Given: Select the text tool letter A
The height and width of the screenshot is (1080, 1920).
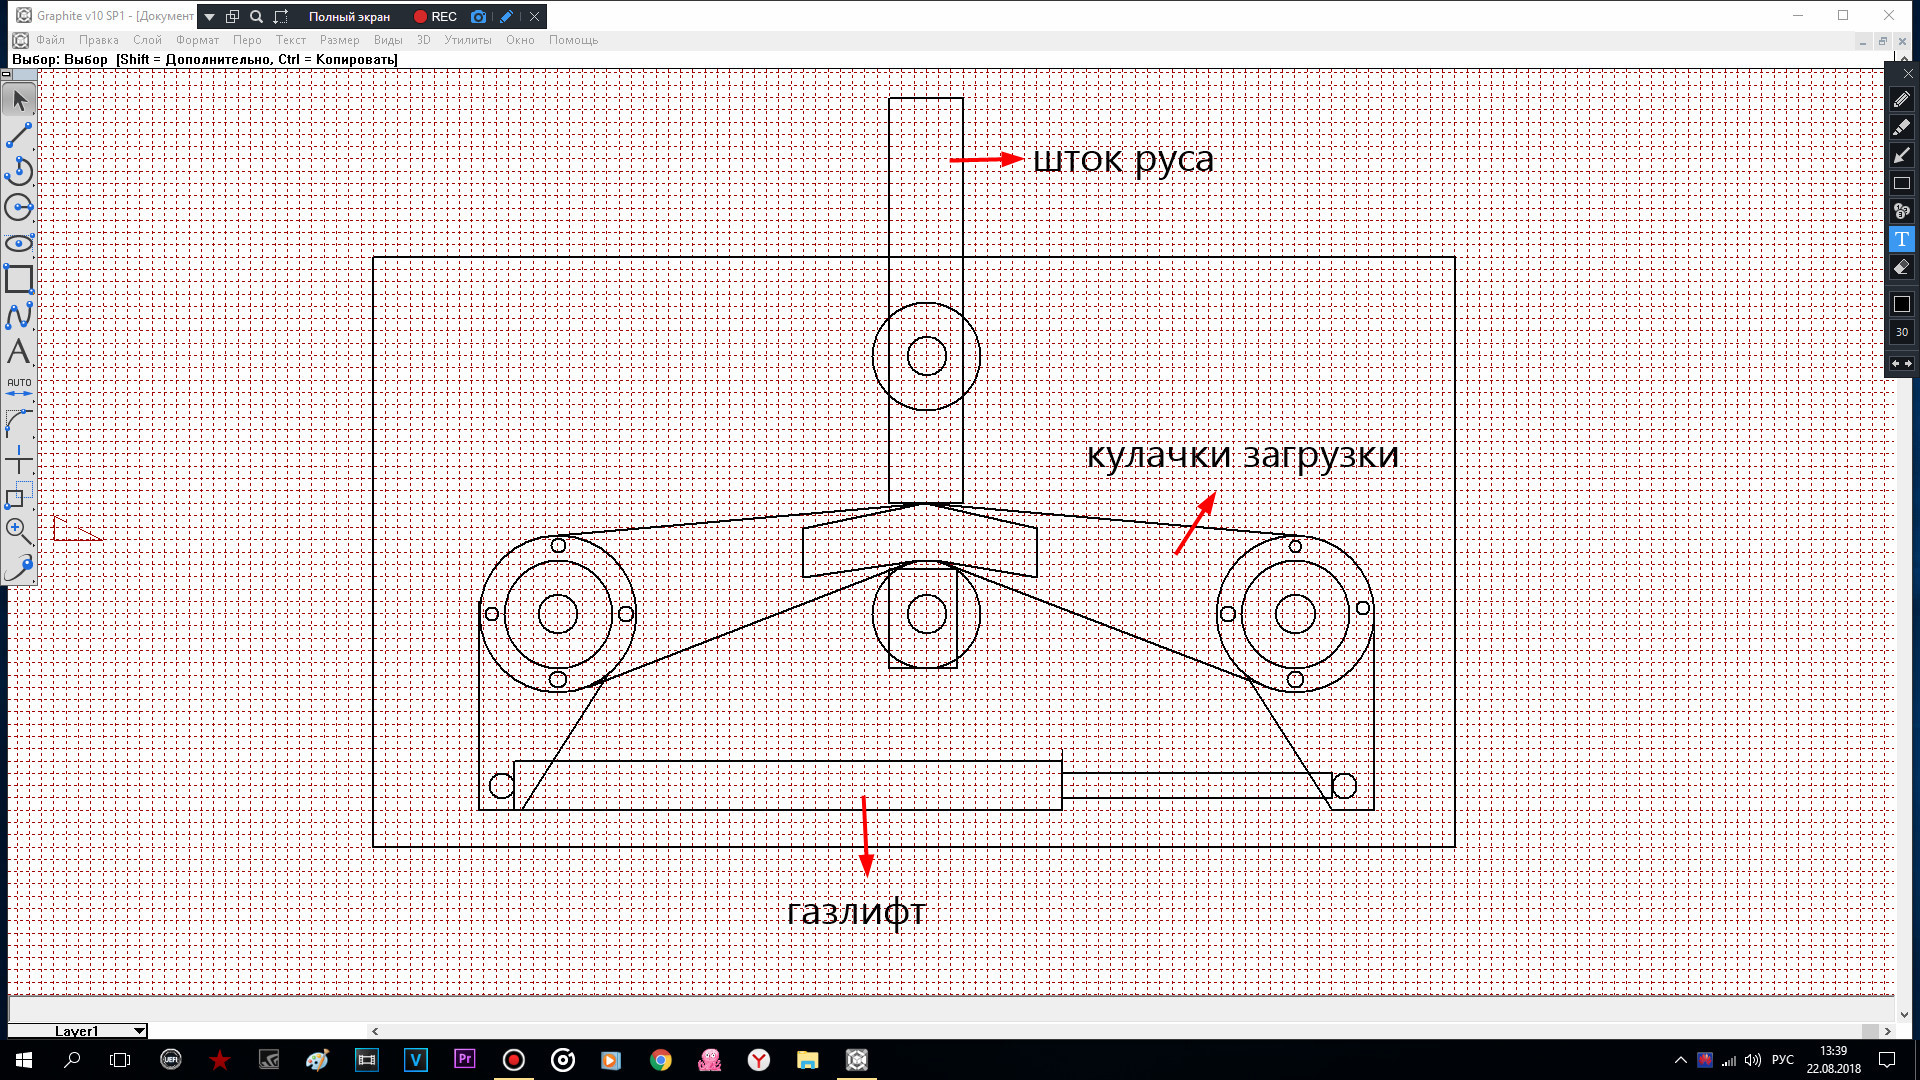Looking at the screenshot, I should [x=19, y=351].
